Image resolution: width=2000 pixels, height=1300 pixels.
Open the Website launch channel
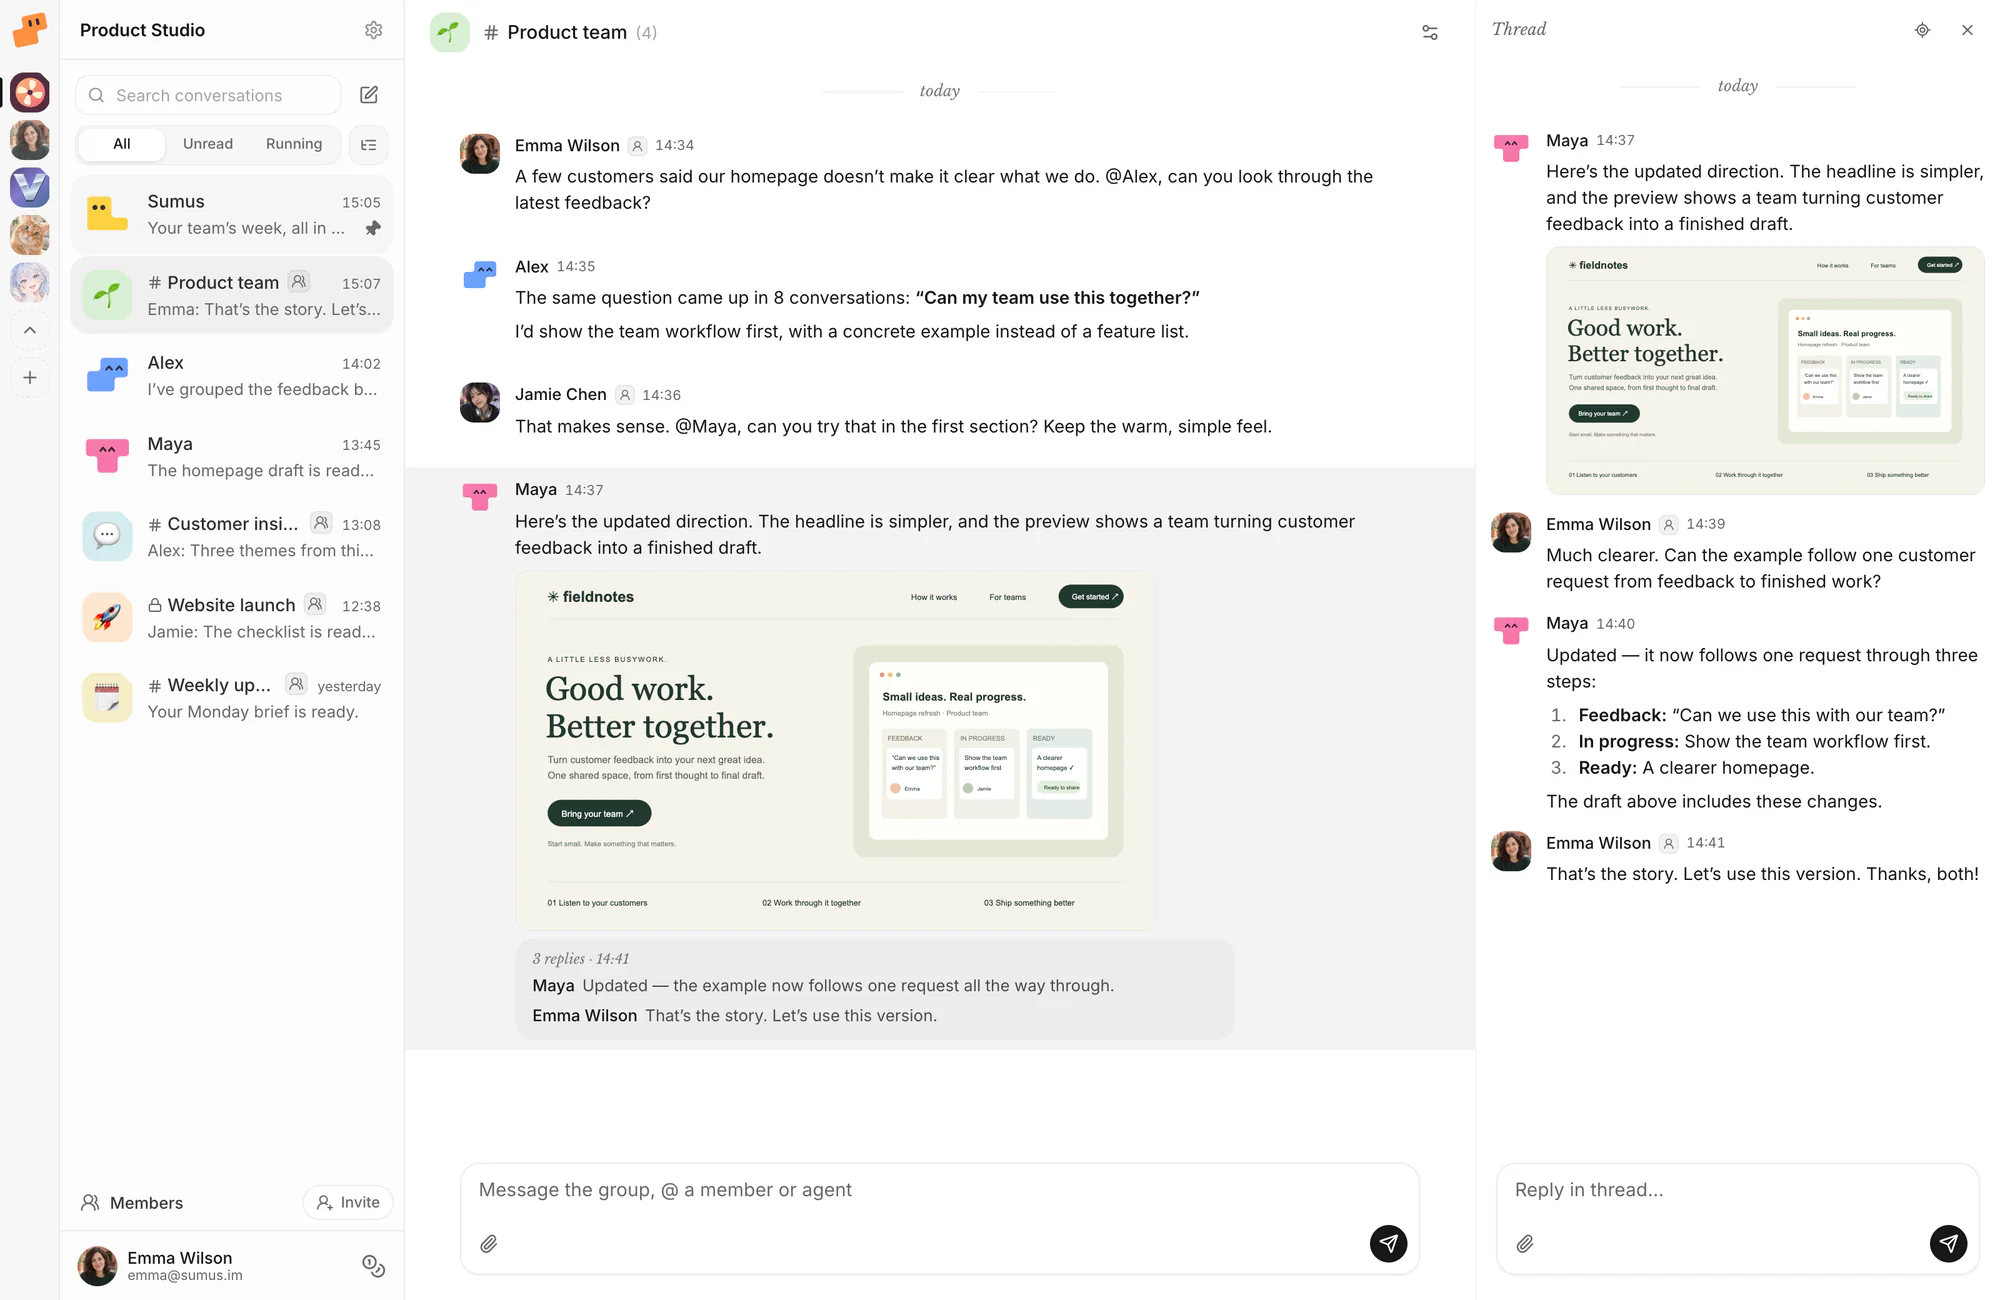(x=232, y=618)
